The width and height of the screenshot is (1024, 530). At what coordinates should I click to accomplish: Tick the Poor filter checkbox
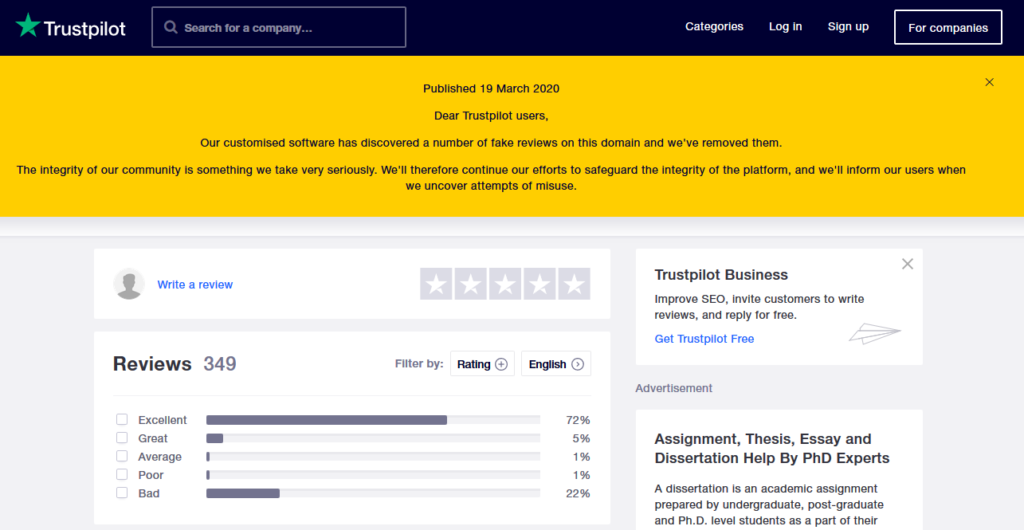pos(121,474)
